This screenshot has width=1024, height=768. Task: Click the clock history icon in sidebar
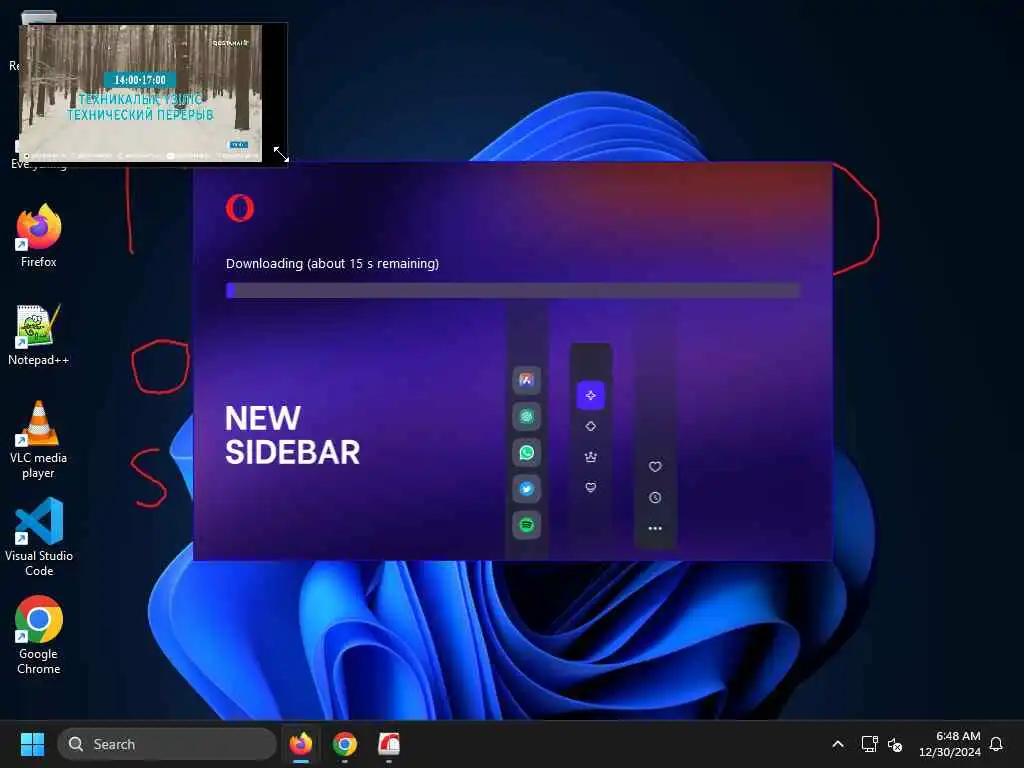(655, 498)
